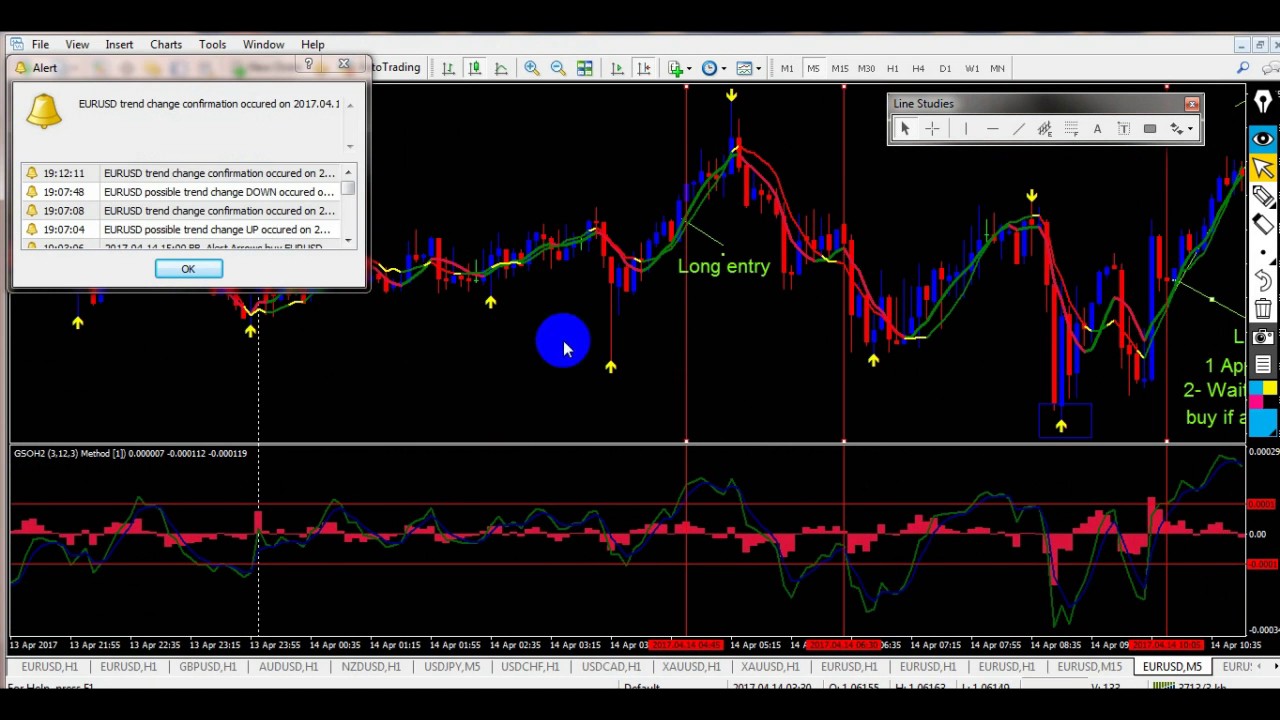
Task: Click the alert list scrollbar thumb
Action: (x=349, y=188)
